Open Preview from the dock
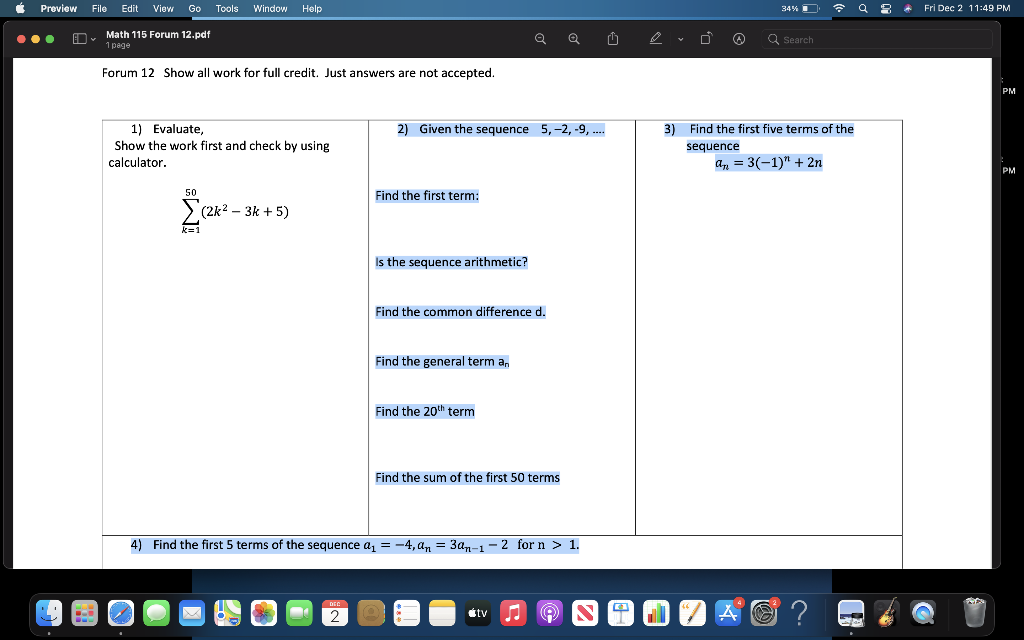Viewport: 1024px width, 640px height. 851,613
